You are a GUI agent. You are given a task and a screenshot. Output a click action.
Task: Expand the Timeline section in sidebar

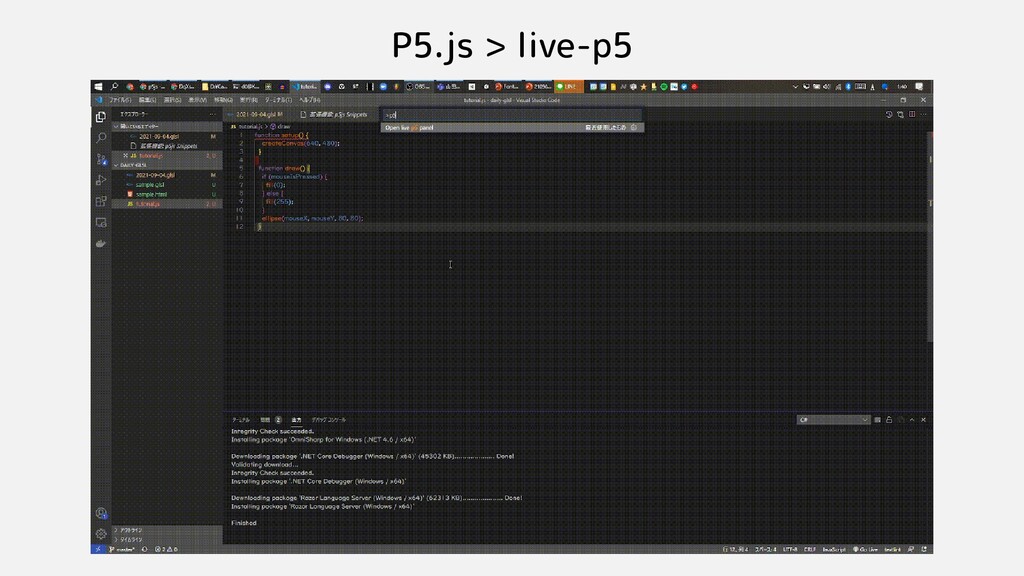pyautogui.click(x=167, y=539)
